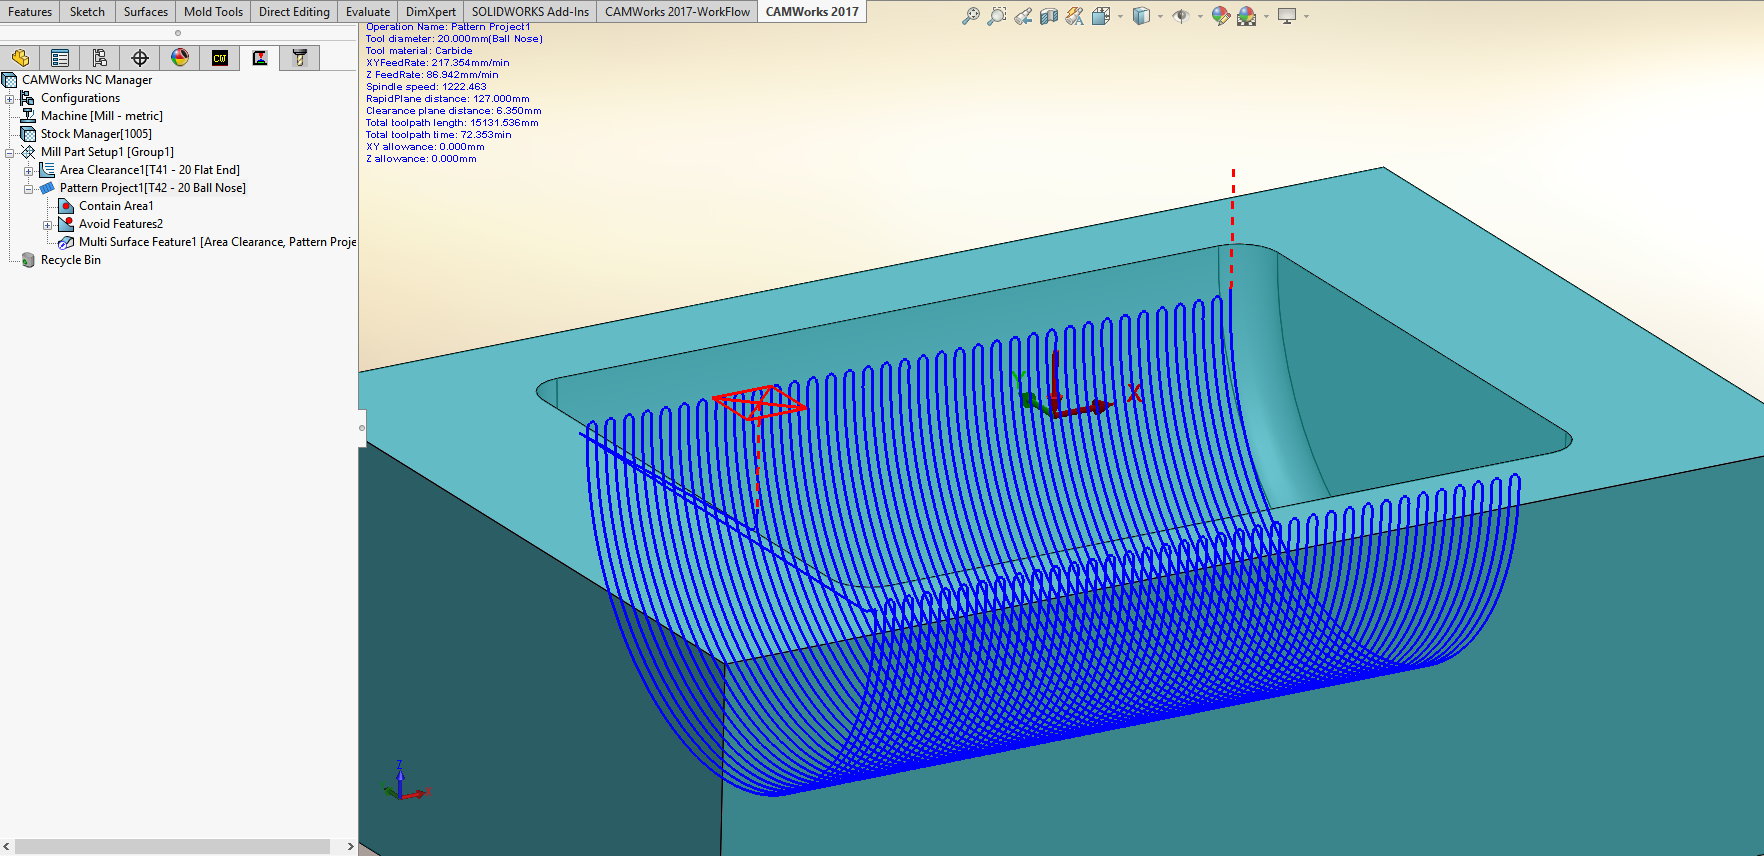Screen dimensions: 1764x856
Task: Select the Zoom to Area tool
Action: [x=996, y=16]
